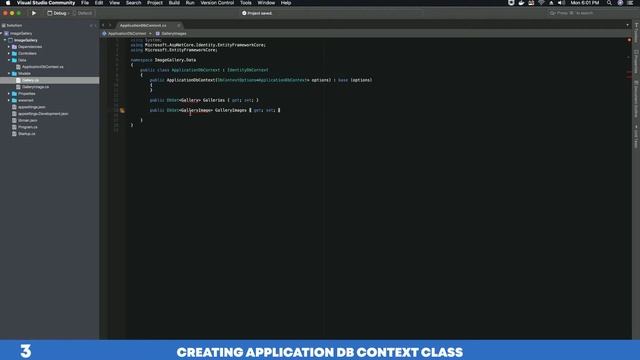Expand the Properties folder in solution tree
The image size is (640, 360).
[x=9, y=93]
